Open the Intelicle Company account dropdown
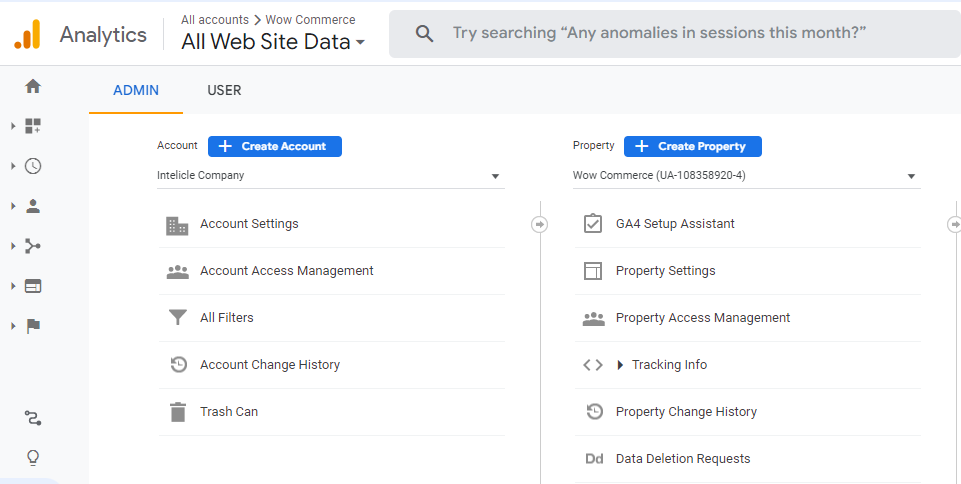This screenshot has height=484, width=961. click(x=330, y=176)
